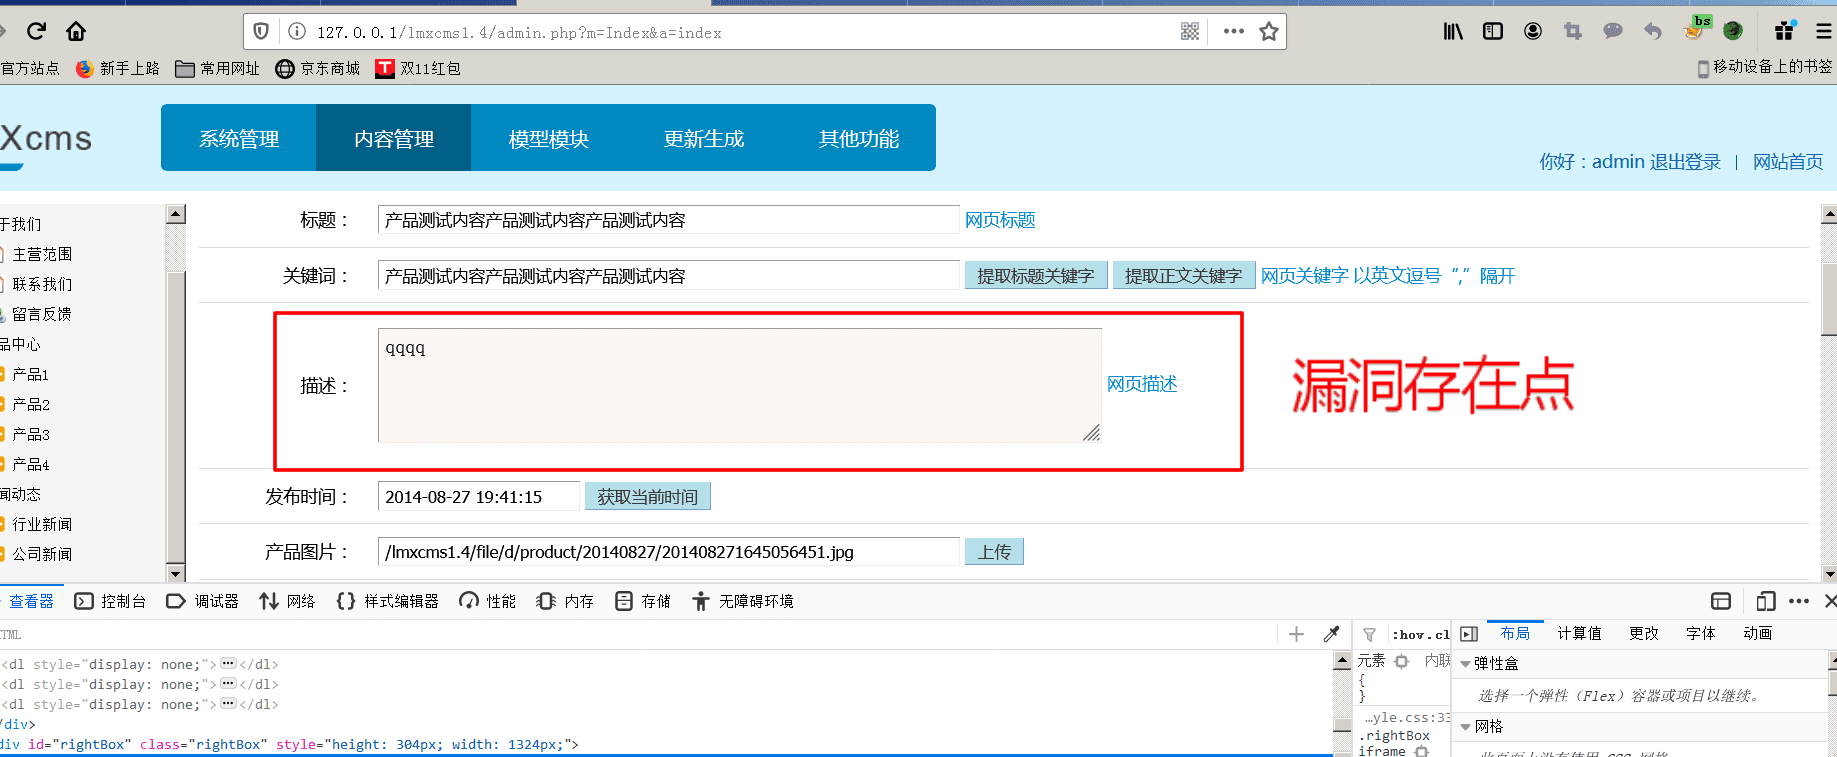1837x757 pixels.
Task: Collapse the 弹性盒 section
Action: point(1465,664)
